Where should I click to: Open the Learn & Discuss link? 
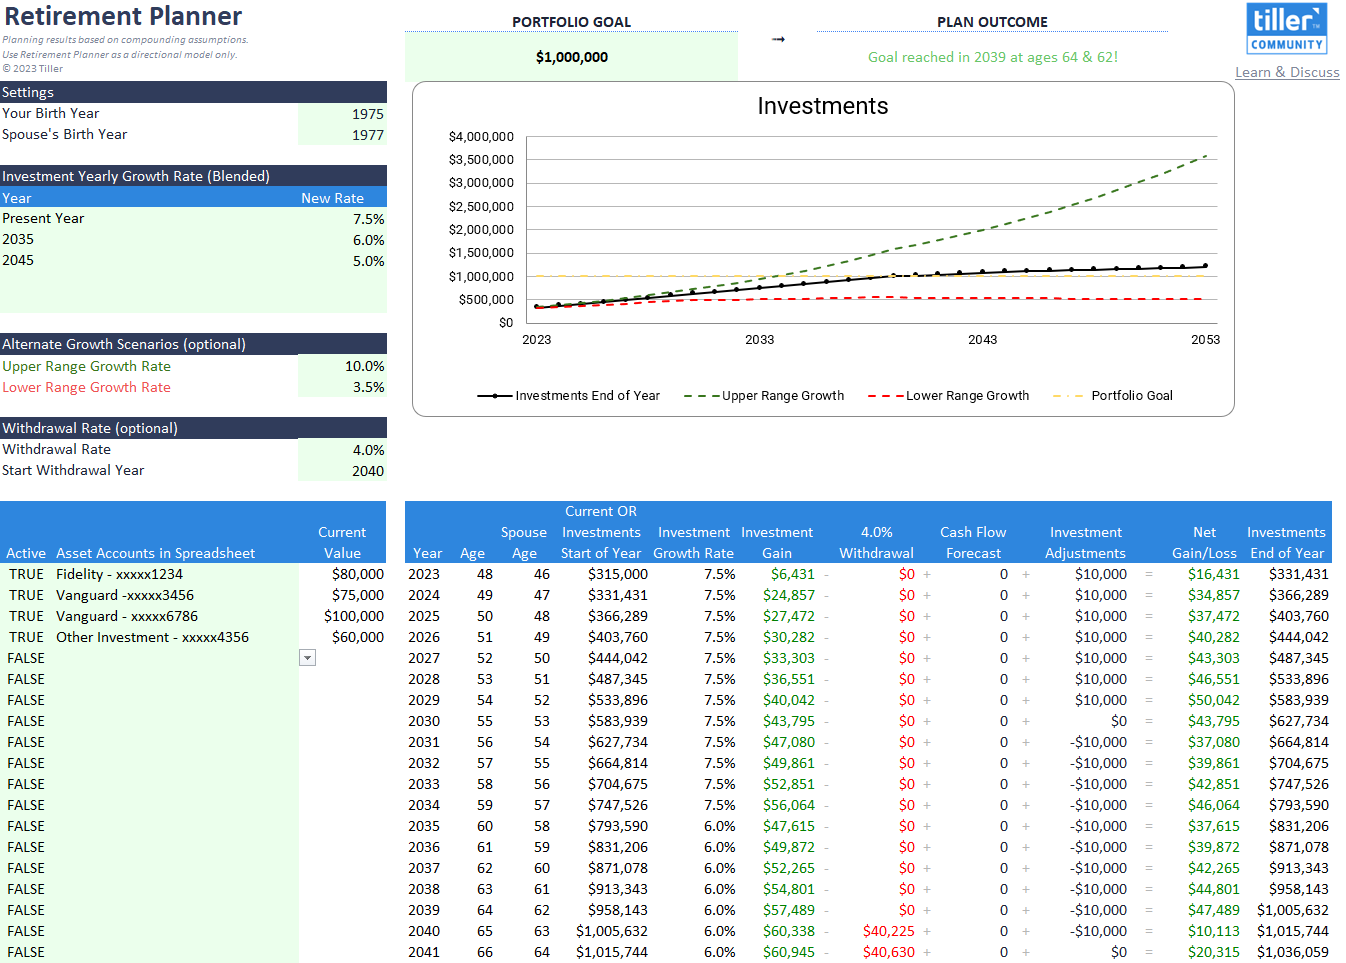click(x=1286, y=72)
